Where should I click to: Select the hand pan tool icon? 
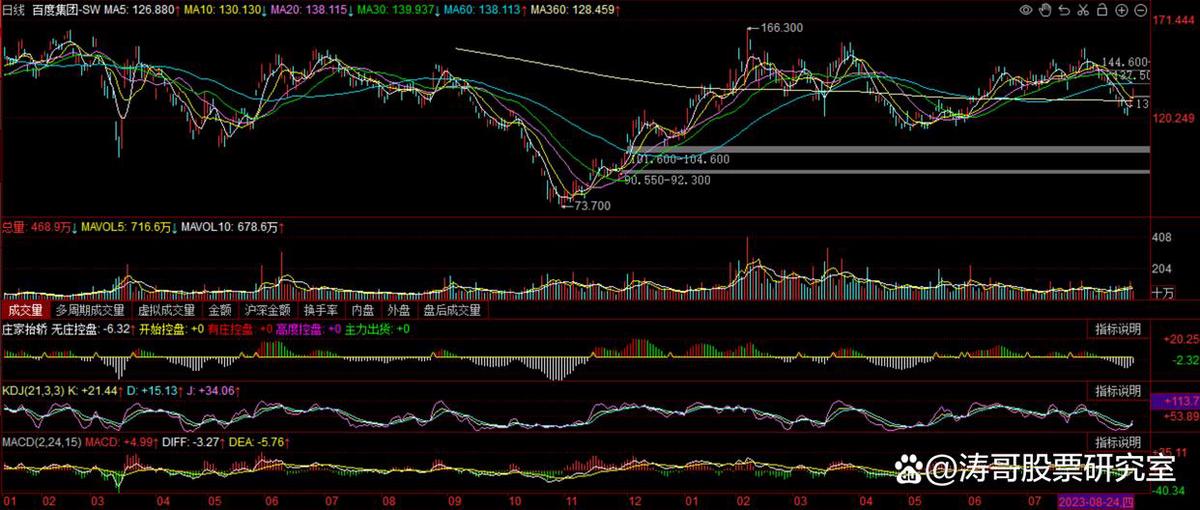click(x=1045, y=10)
